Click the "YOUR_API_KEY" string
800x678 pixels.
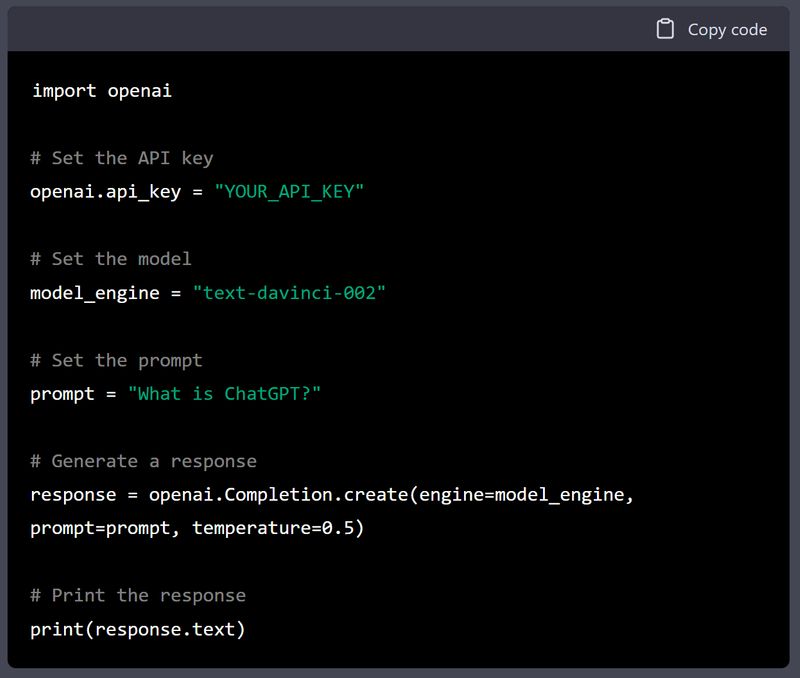289,192
